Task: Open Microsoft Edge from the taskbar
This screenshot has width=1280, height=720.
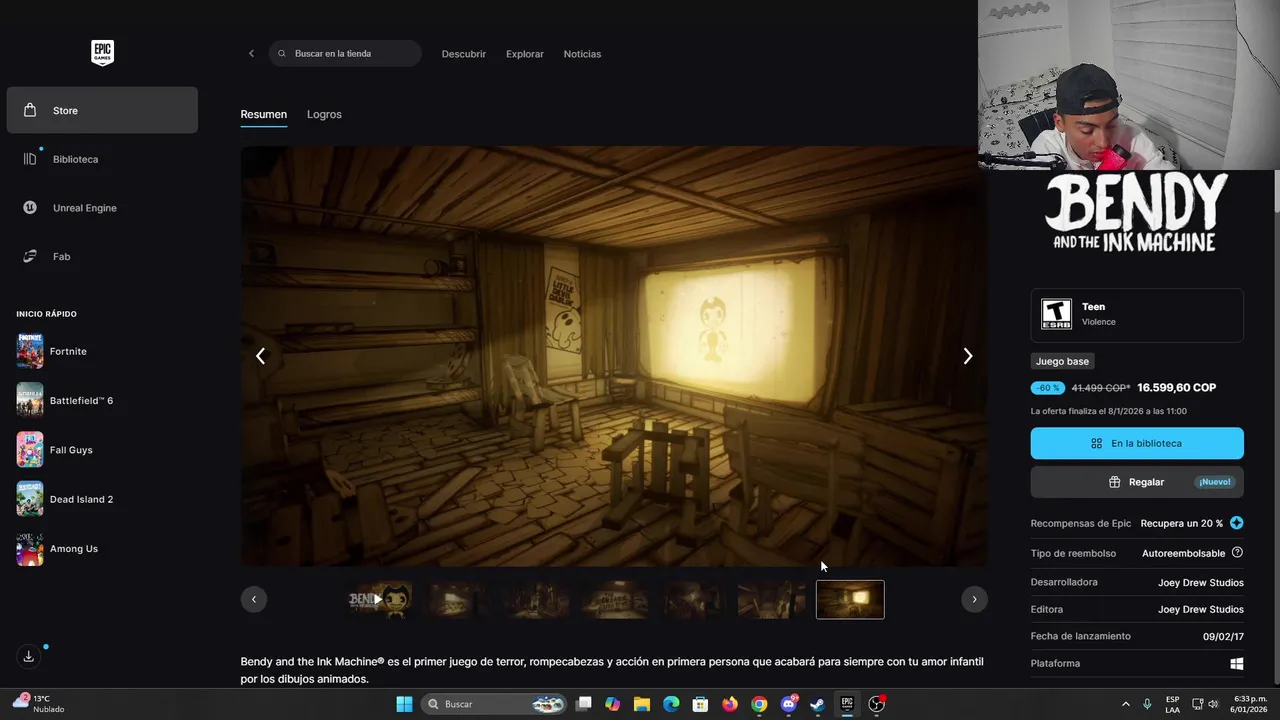Action: [671, 704]
